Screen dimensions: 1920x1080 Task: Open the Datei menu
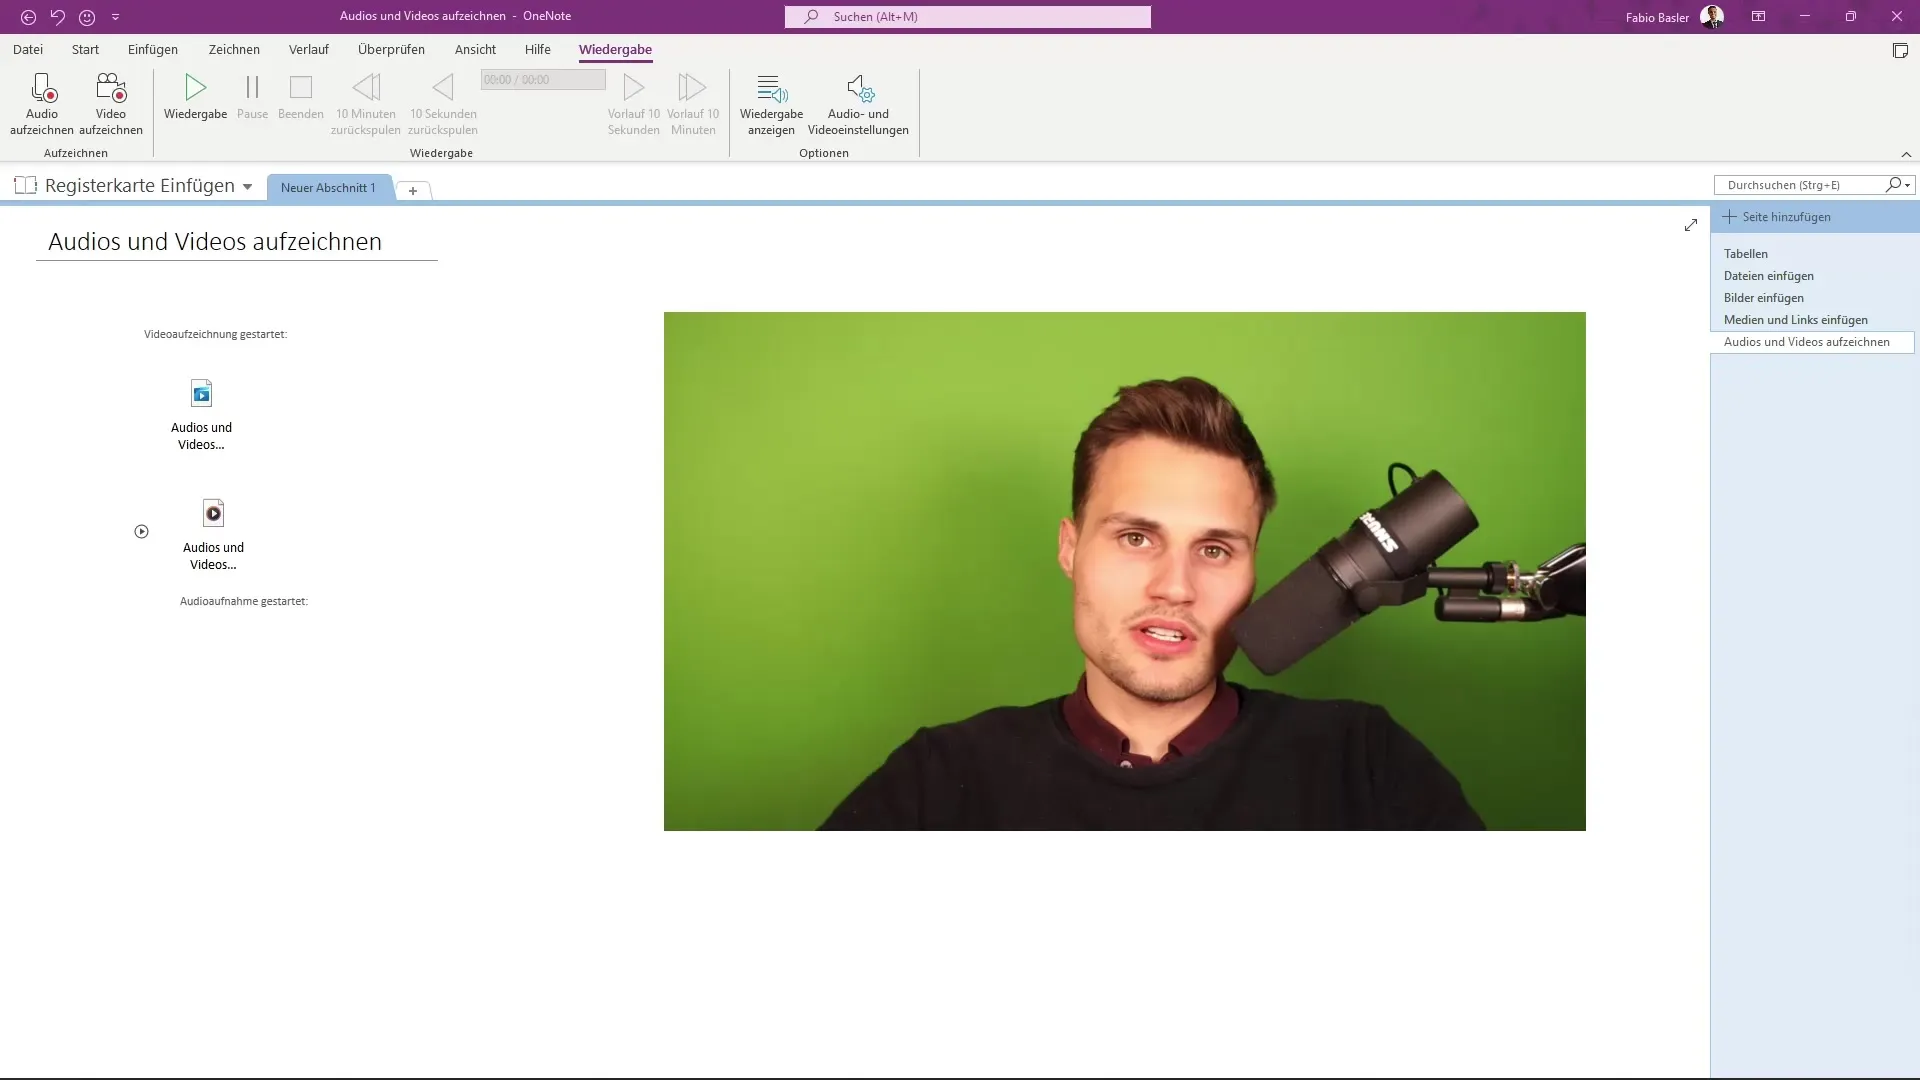coord(28,49)
